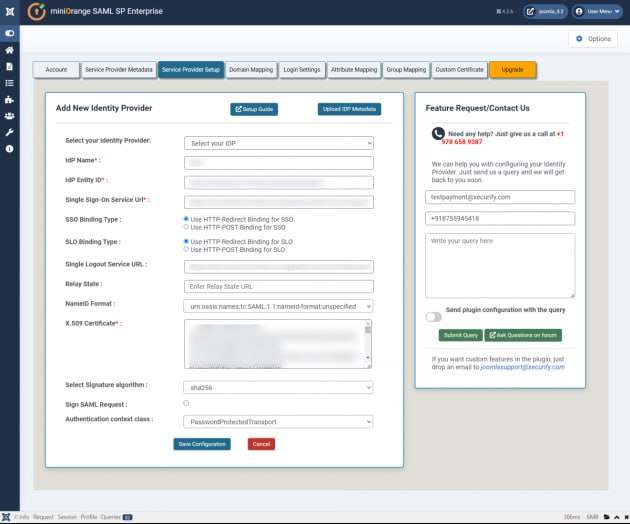This screenshot has width=630, height=524.
Task: Click the miniOrange logo icon
Action: (x=36, y=11)
